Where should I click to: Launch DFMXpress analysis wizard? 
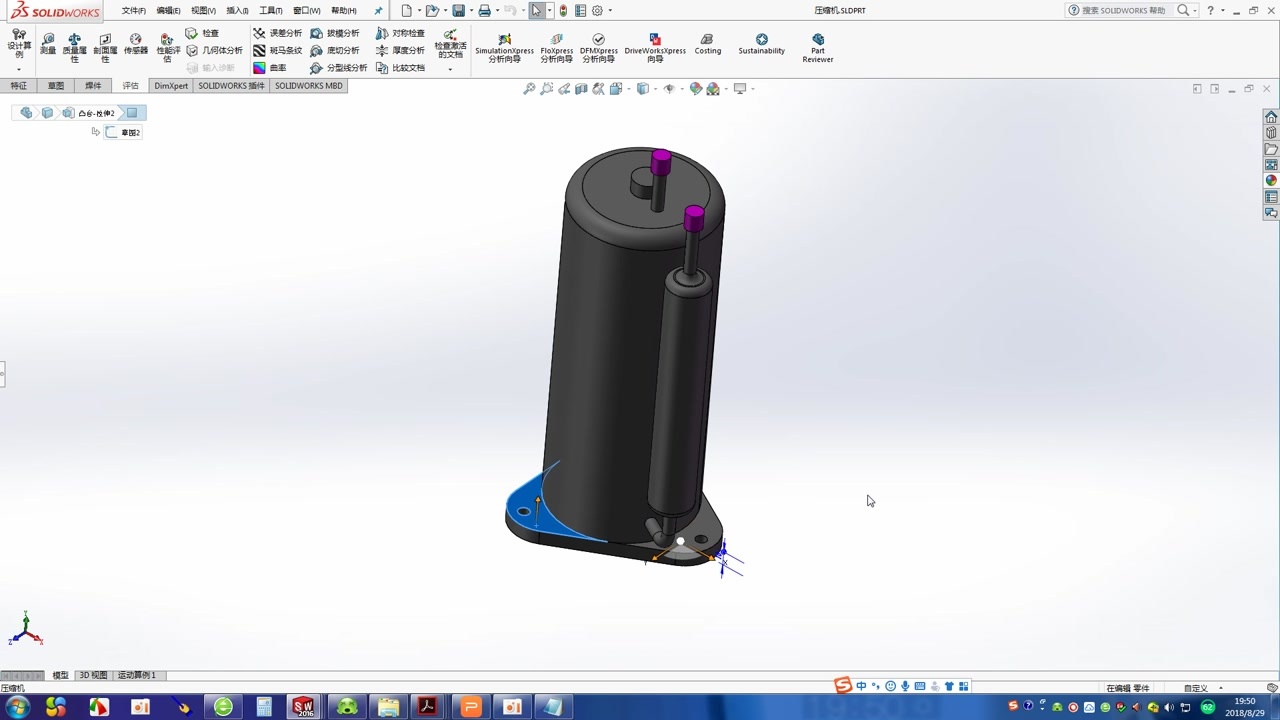pyautogui.click(x=598, y=47)
